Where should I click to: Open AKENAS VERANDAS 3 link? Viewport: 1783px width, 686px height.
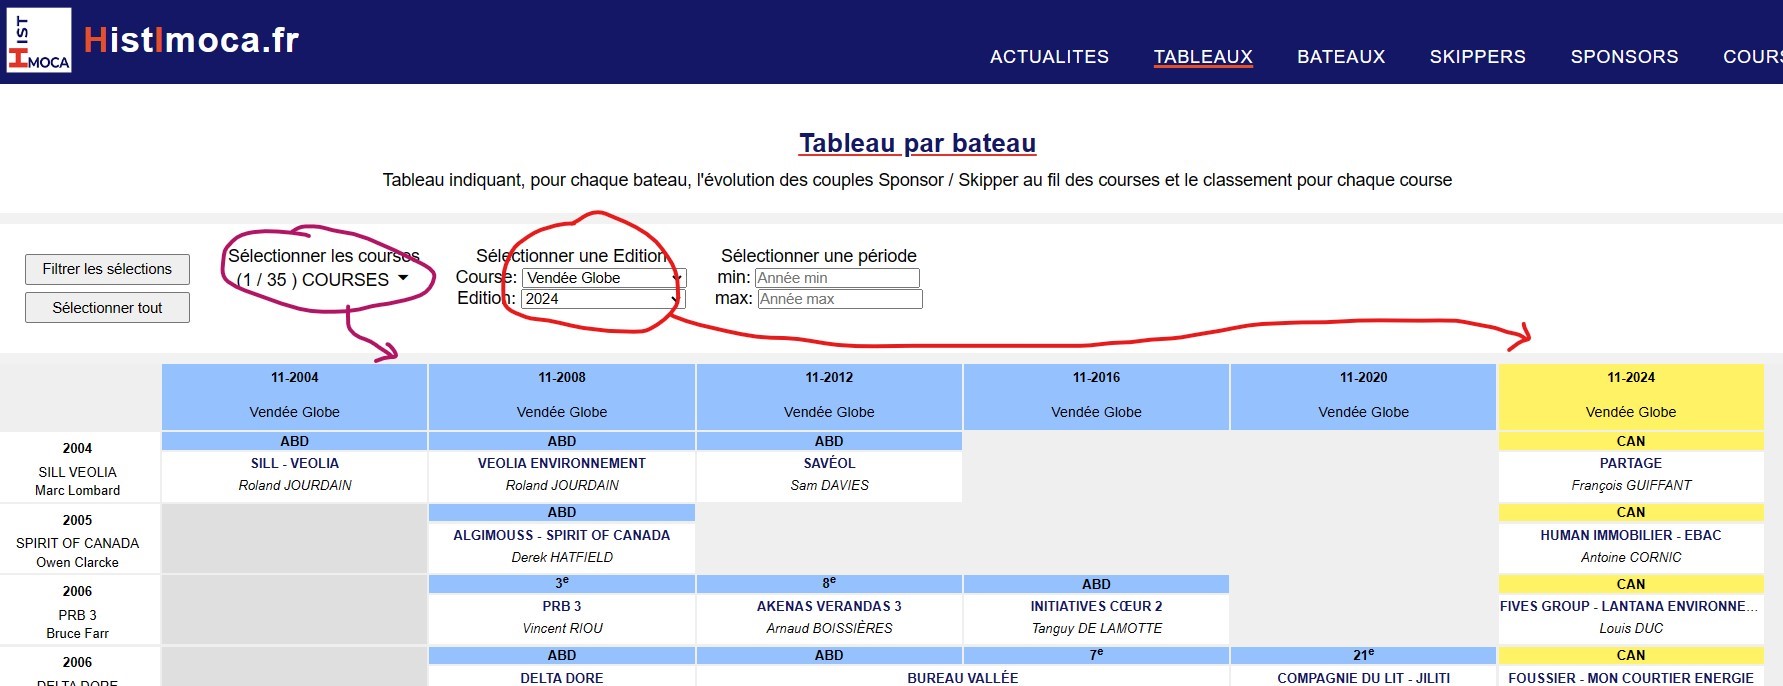point(829,606)
